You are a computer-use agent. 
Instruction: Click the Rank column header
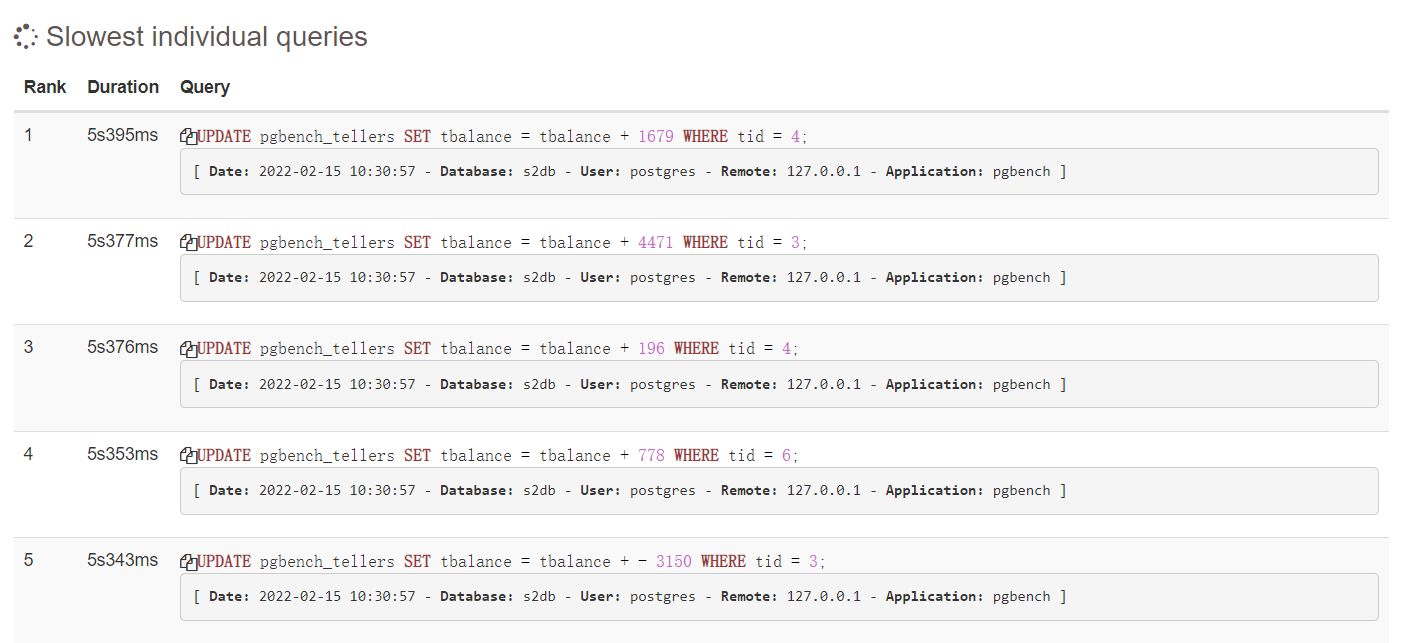(45, 87)
